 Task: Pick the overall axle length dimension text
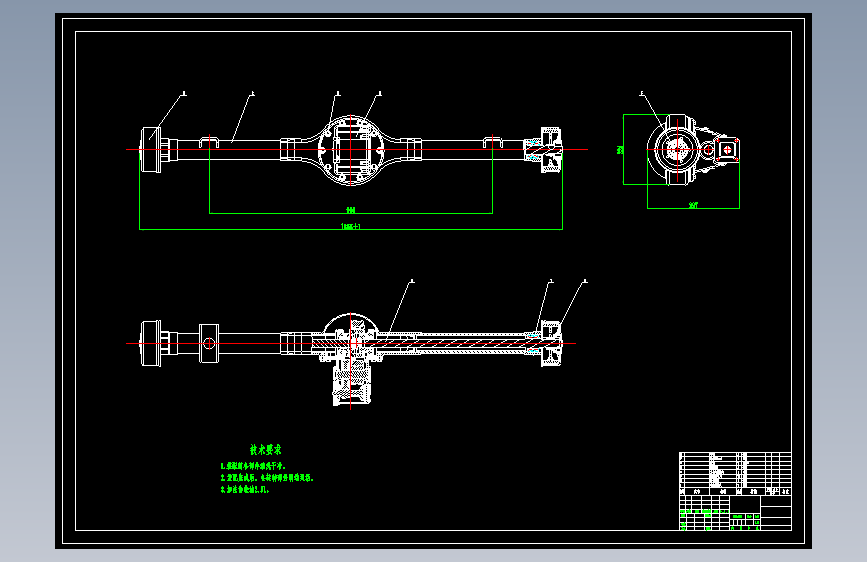[x=351, y=226]
